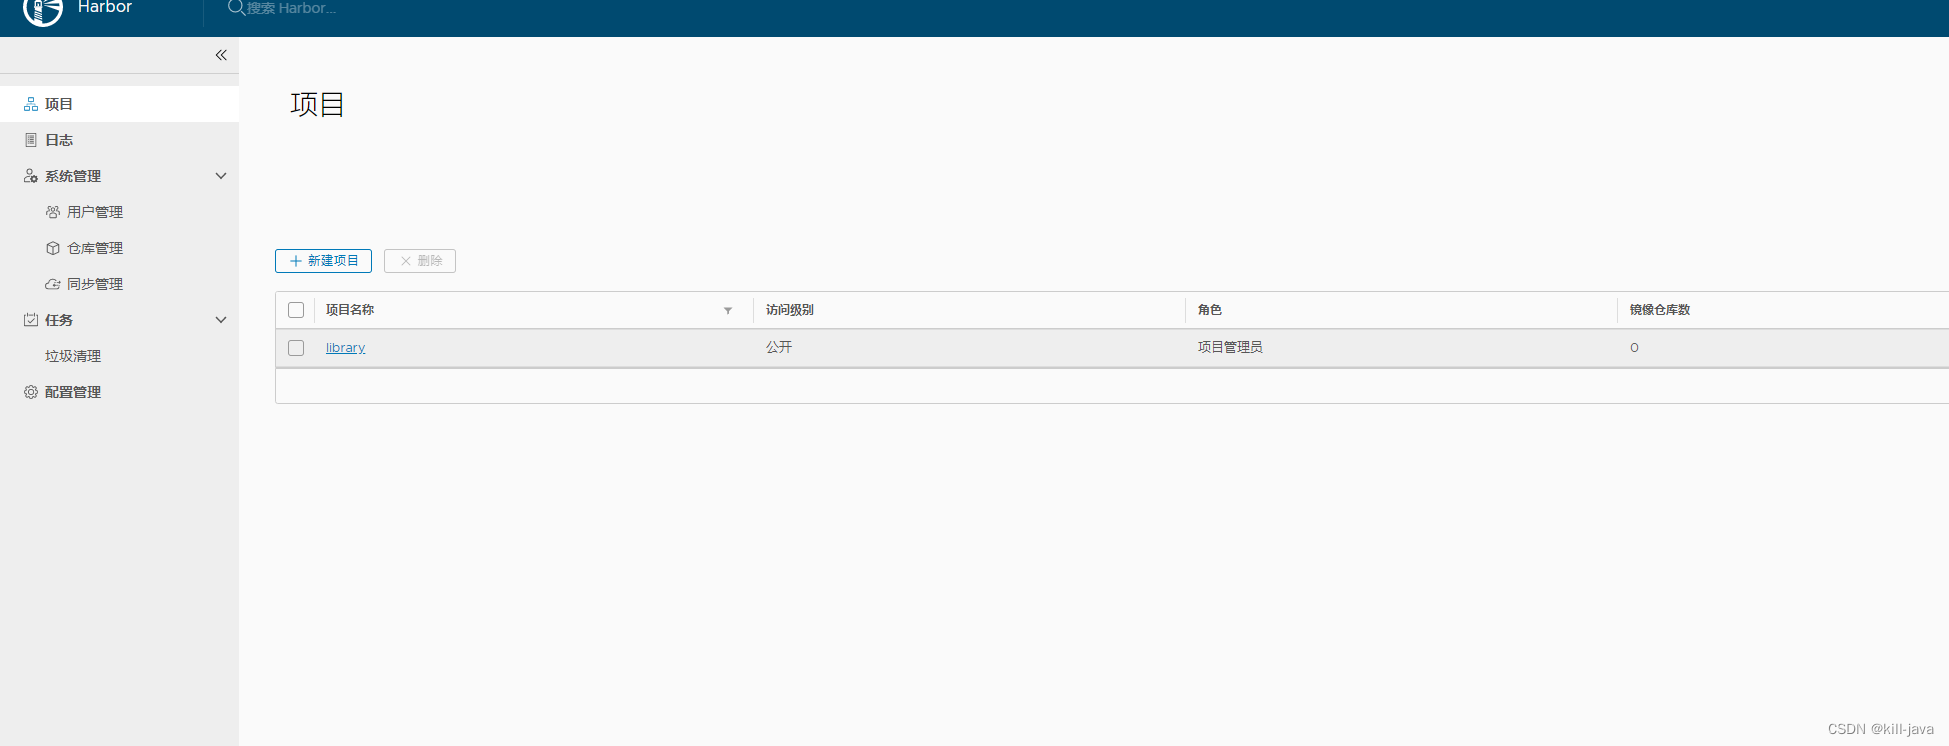The height and width of the screenshot is (746, 1949).
Task: Sort by 项目名称 column header
Action: (x=350, y=310)
